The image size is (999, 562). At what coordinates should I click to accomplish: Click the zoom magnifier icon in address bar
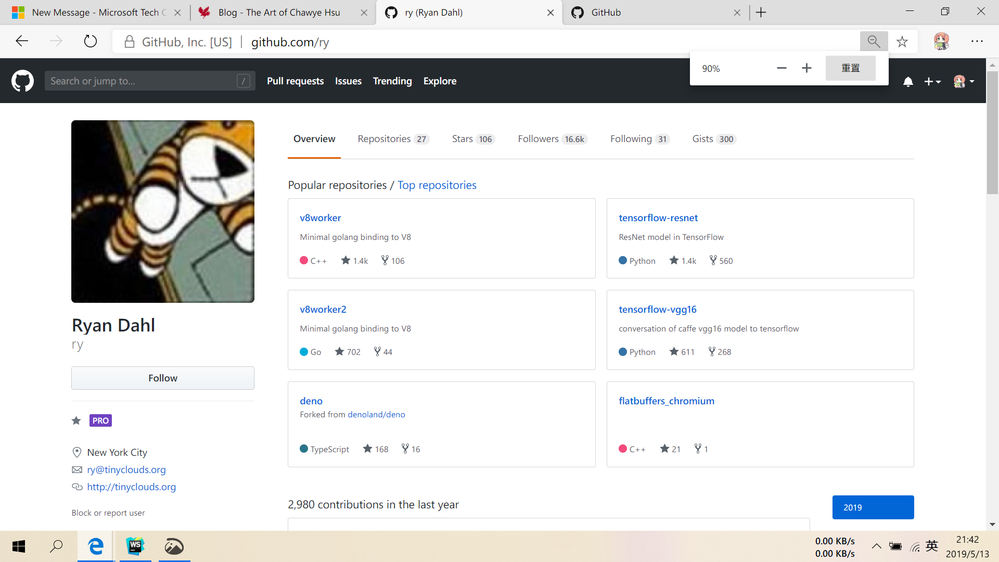[873, 41]
